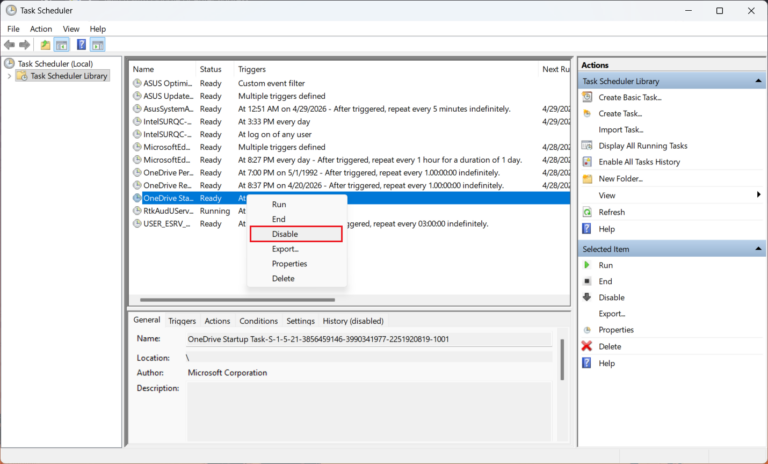Choose Disable from the context menu
The image size is (768, 464).
coord(296,234)
